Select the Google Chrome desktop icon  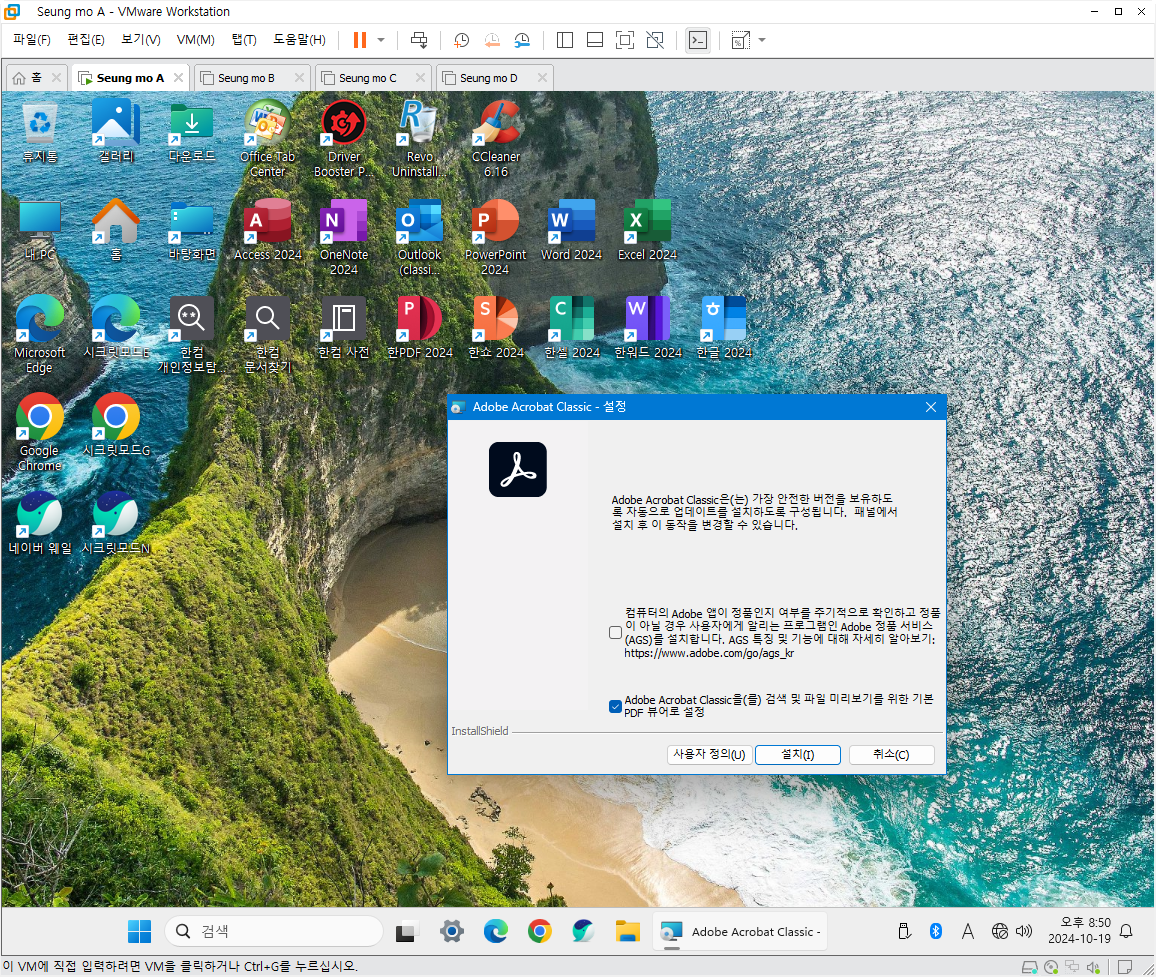tap(40, 433)
